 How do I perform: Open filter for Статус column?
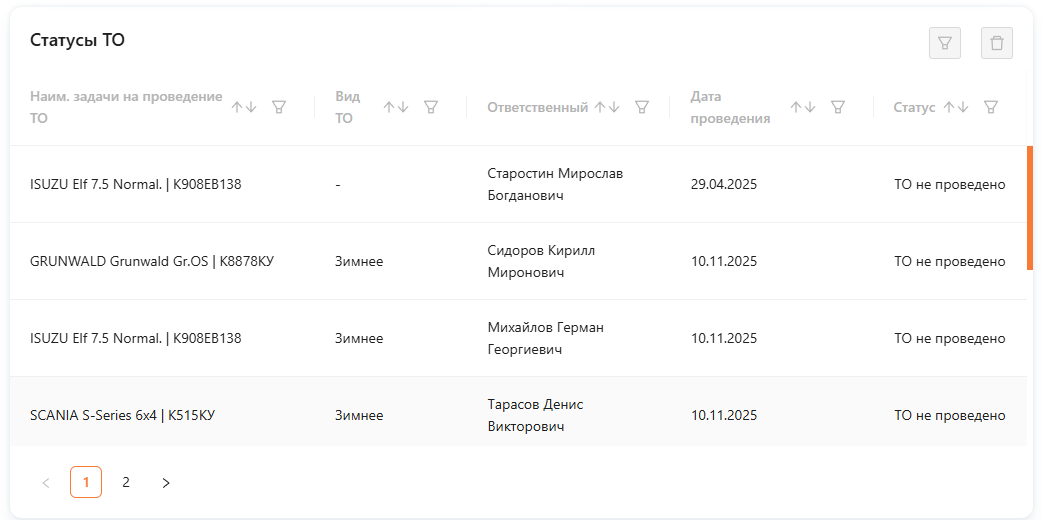click(990, 107)
